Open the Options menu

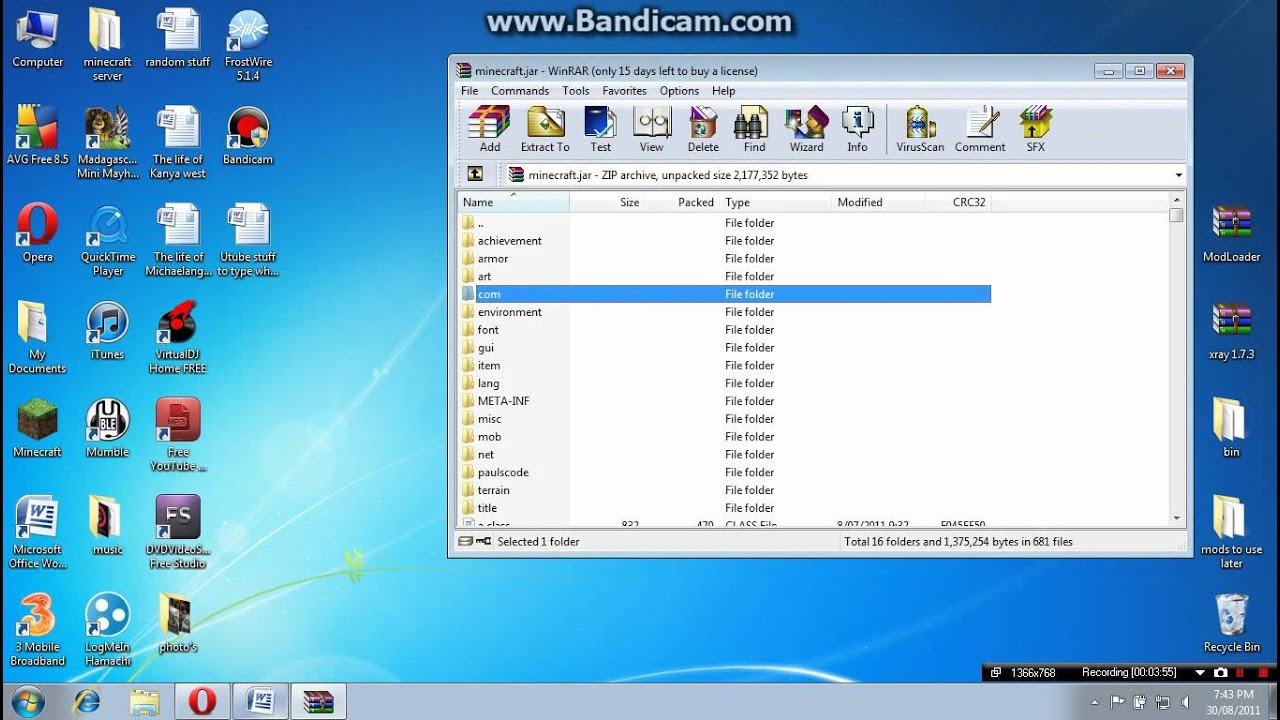[679, 91]
